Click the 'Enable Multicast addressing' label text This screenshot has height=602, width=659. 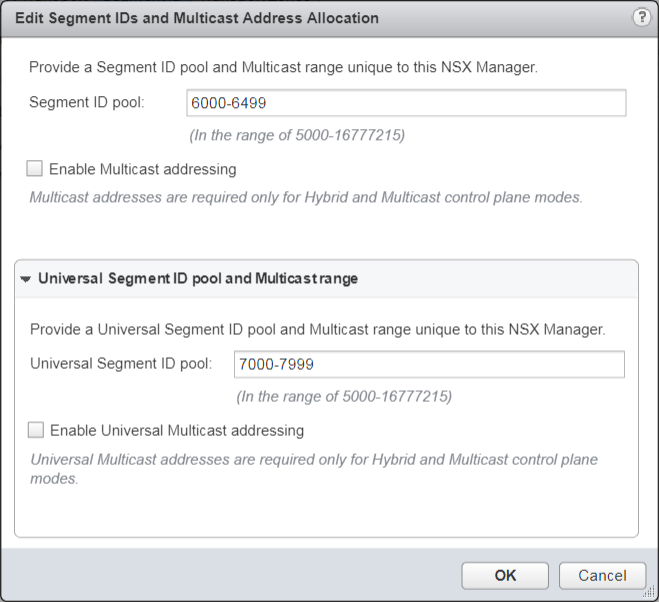[x=142, y=169]
